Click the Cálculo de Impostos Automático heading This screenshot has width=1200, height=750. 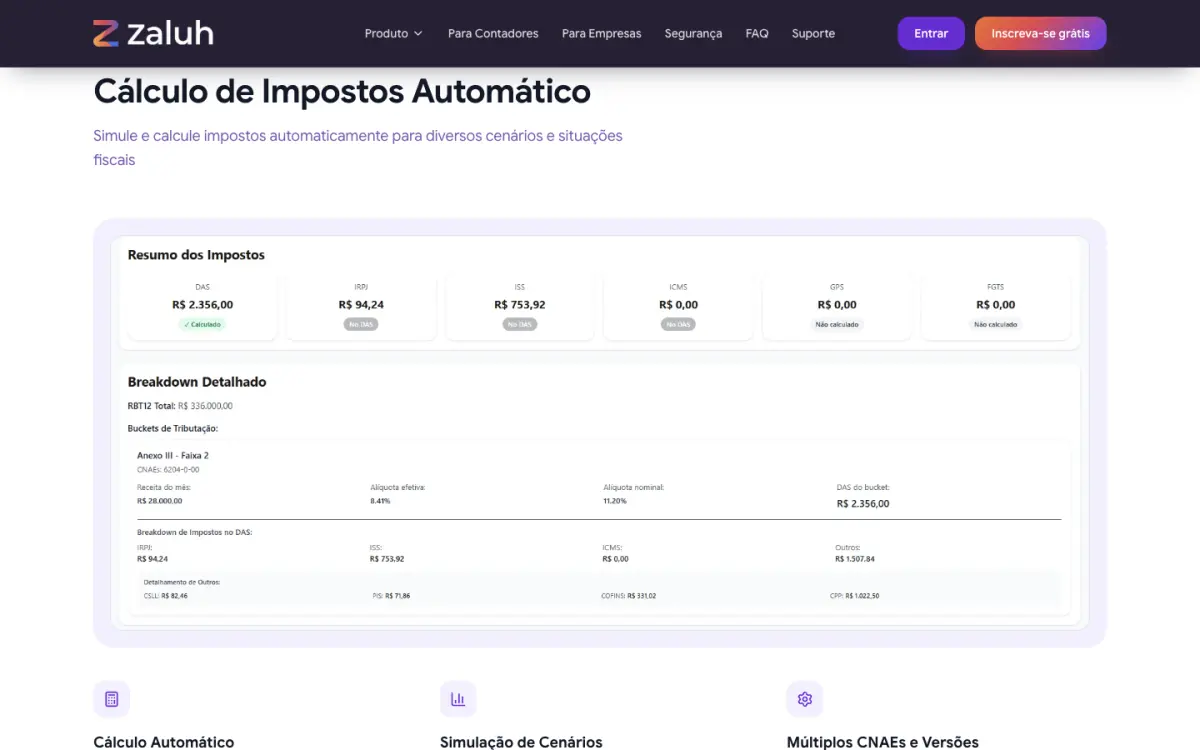[342, 91]
